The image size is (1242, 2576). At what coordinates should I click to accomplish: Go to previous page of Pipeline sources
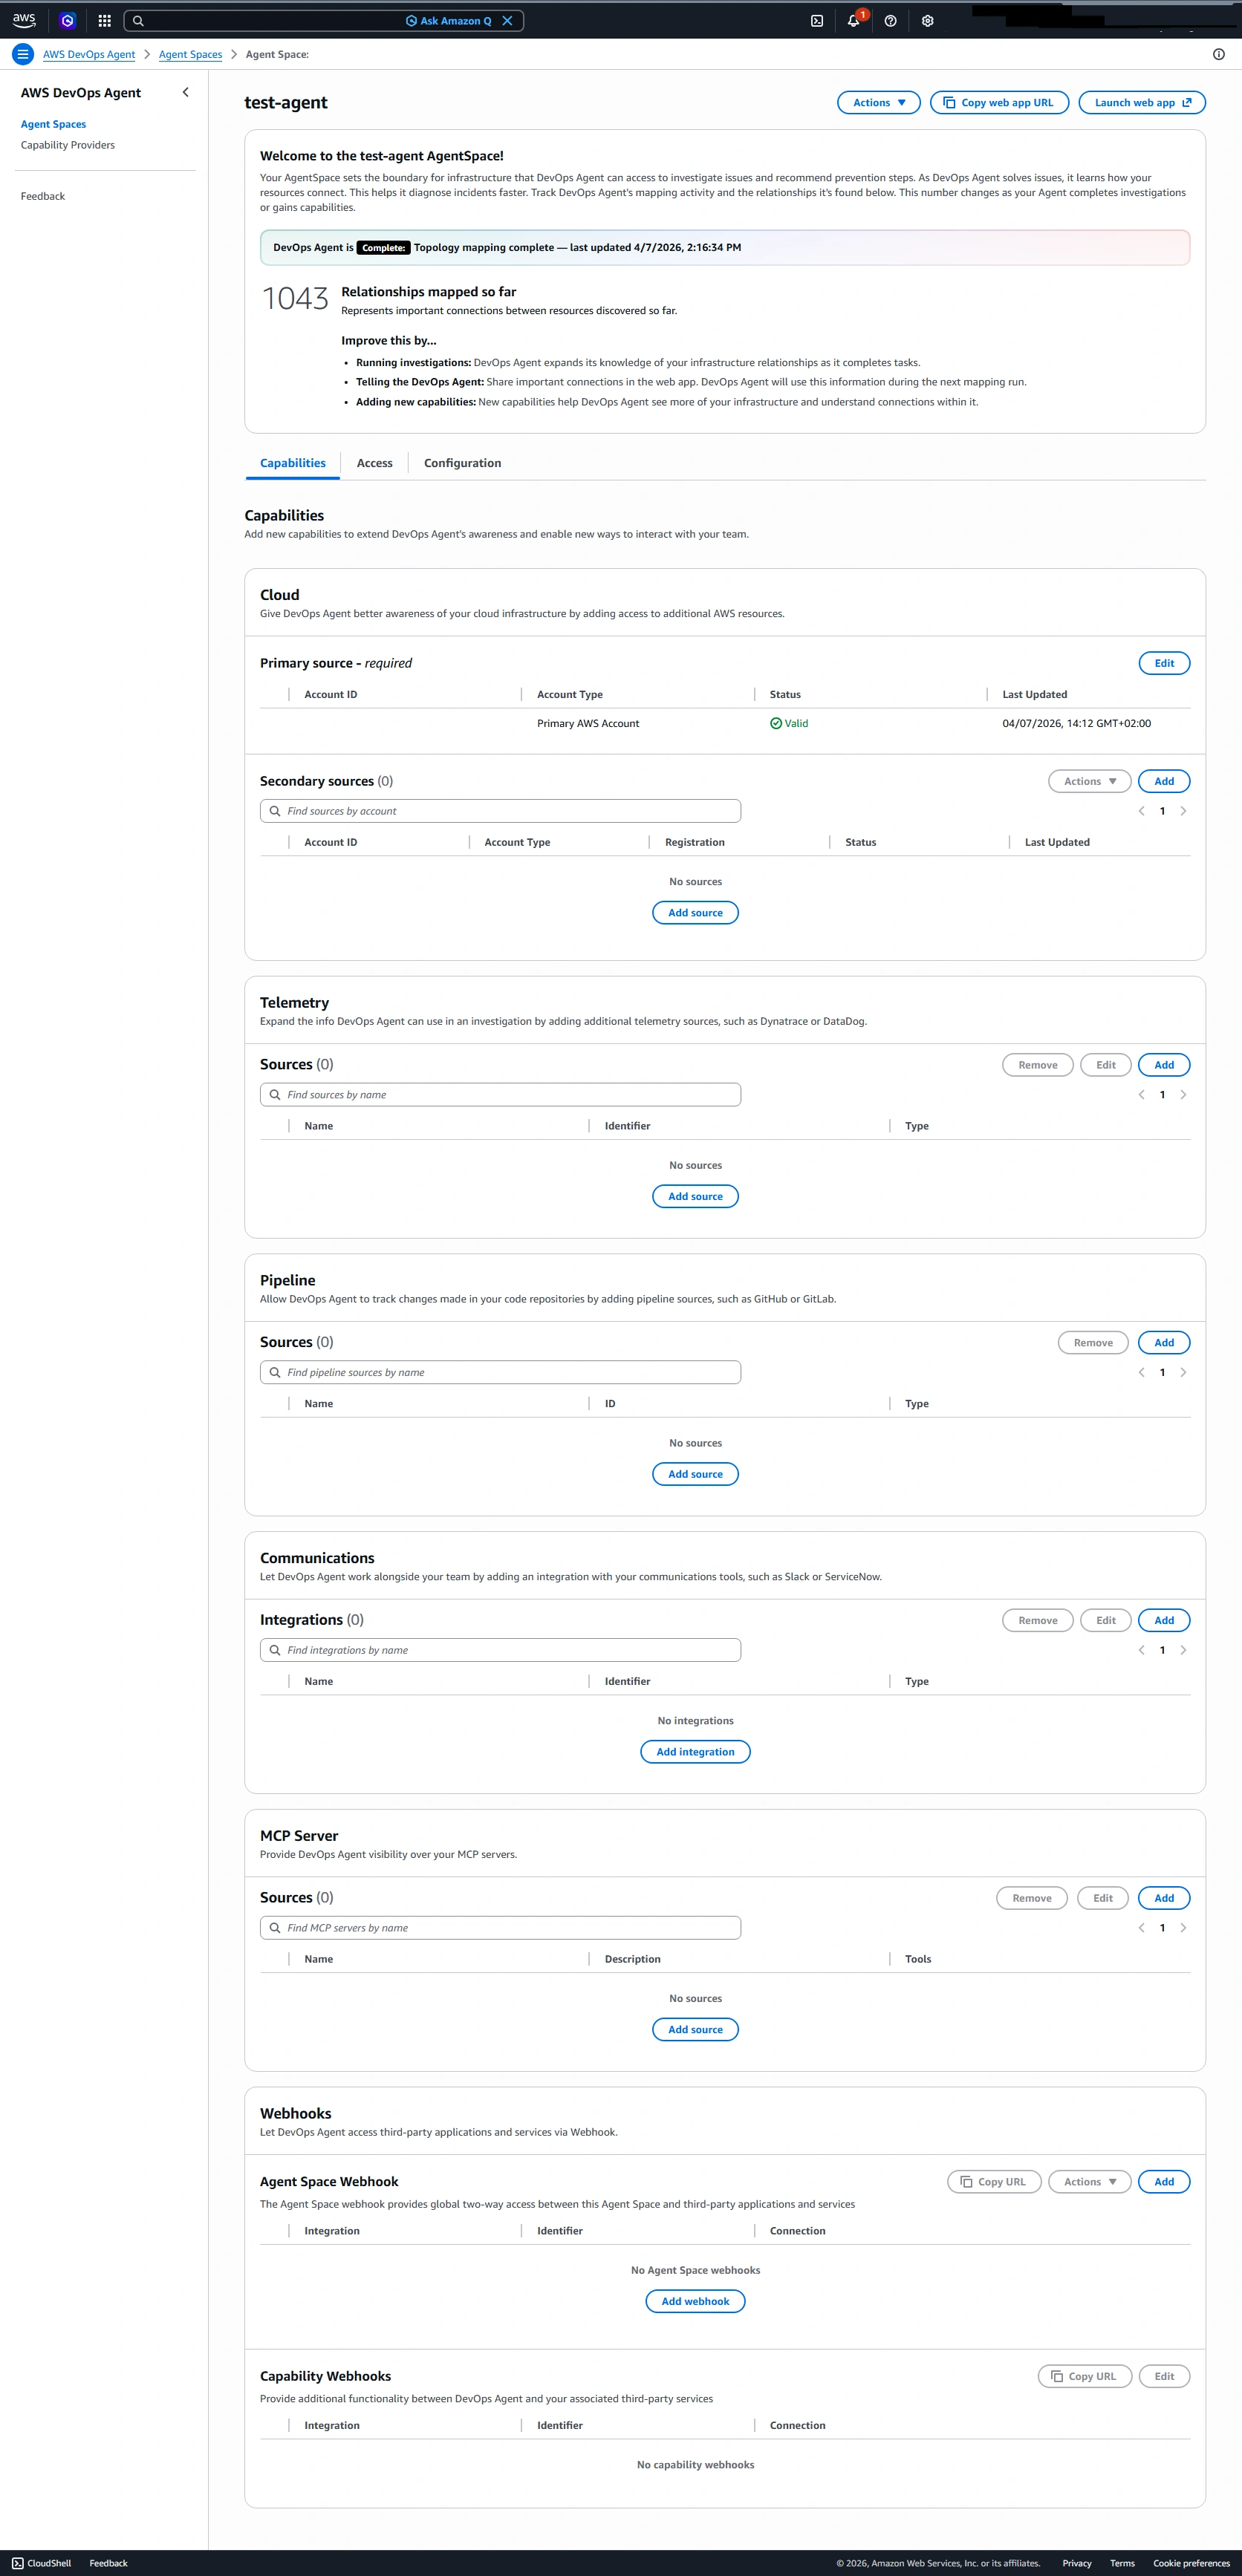click(1141, 1372)
